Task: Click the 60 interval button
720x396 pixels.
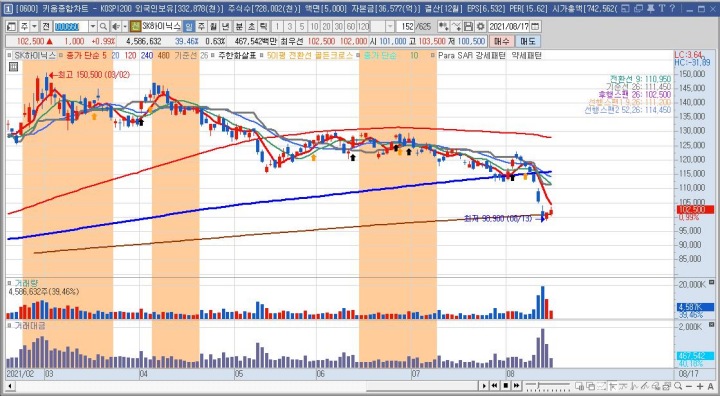Action: (351, 27)
